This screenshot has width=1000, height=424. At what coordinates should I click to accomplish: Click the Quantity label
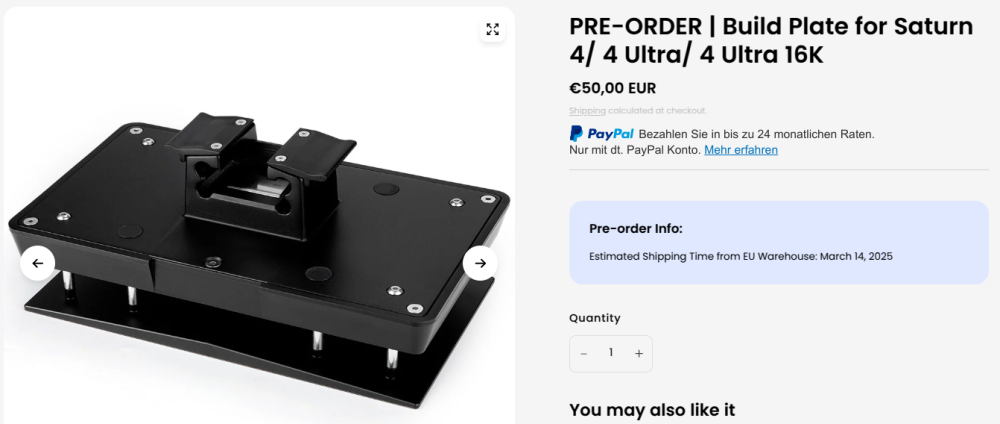point(595,318)
